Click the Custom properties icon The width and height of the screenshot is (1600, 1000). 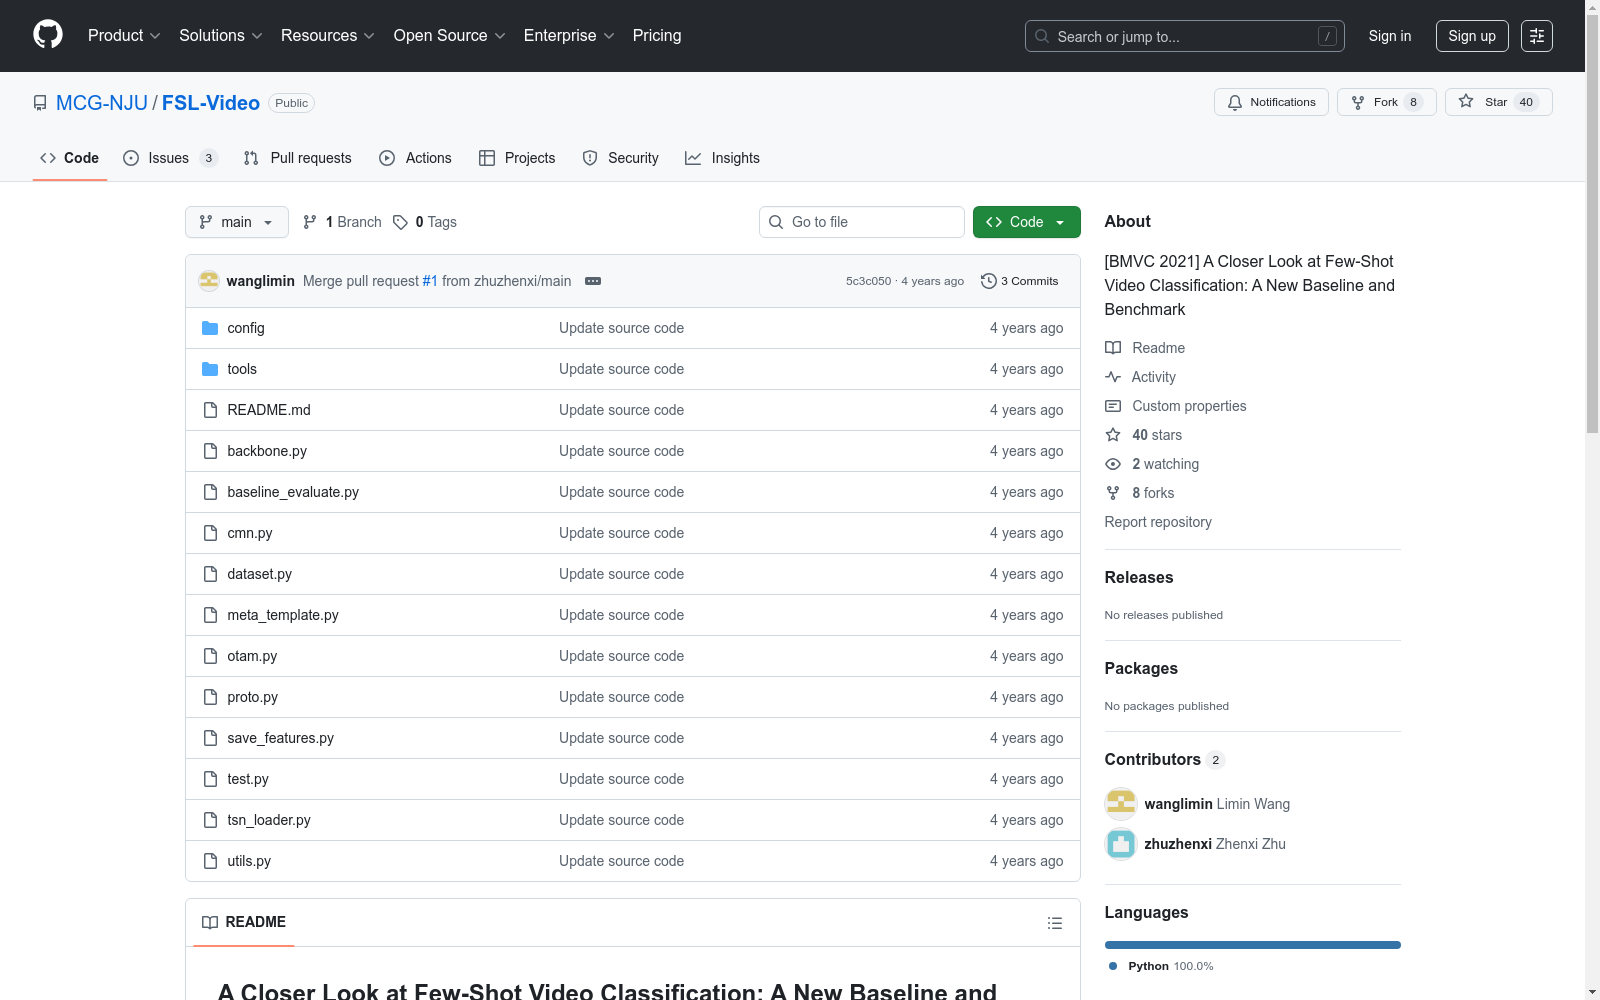[1113, 406]
